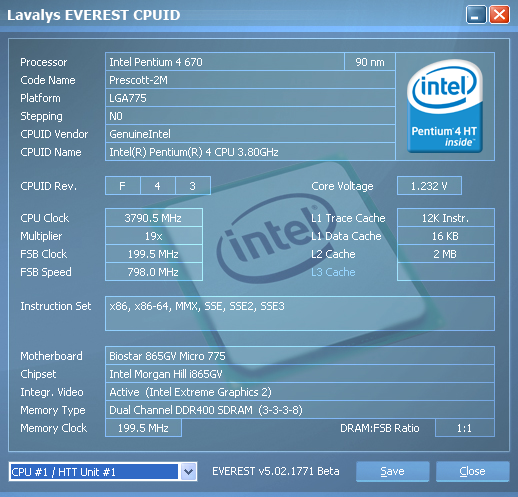Close window with the red X button
The image size is (518, 497).
pyautogui.click(x=499, y=15)
